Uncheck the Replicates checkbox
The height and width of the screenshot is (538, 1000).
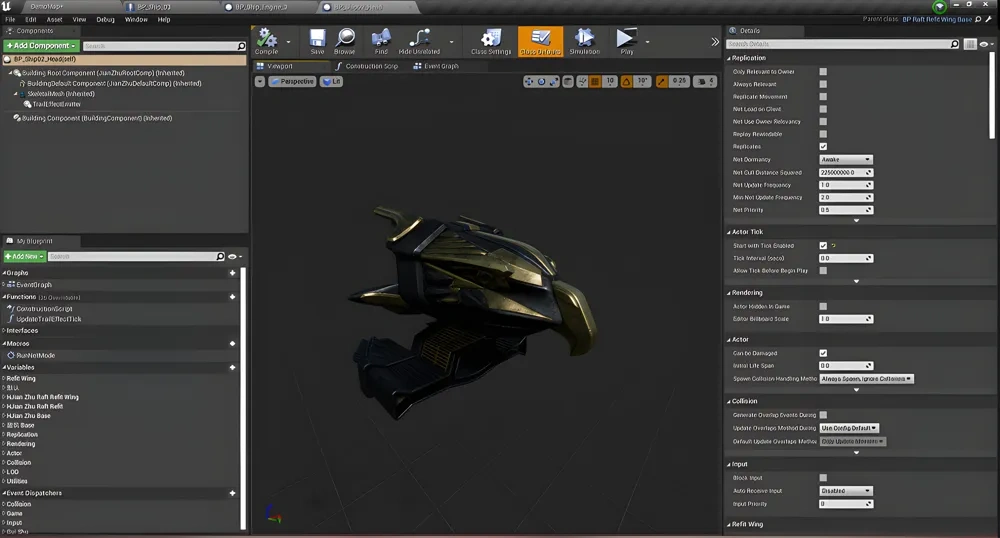[x=823, y=147]
